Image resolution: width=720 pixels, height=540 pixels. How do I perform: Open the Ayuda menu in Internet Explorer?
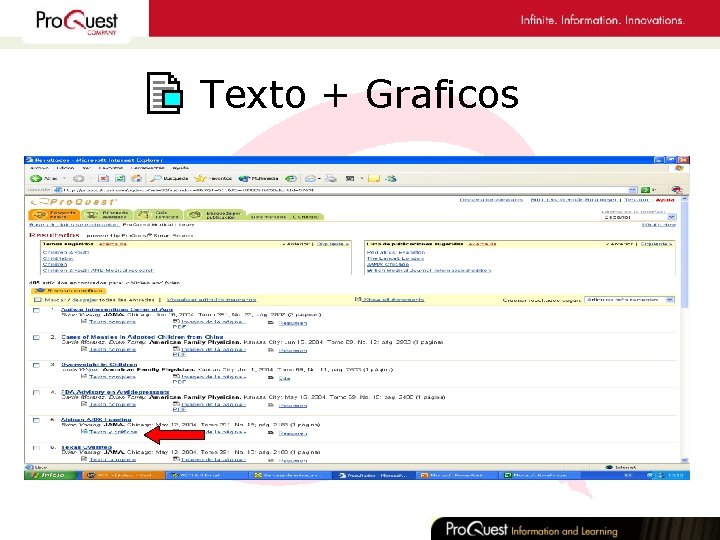pyautogui.click(x=180, y=168)
